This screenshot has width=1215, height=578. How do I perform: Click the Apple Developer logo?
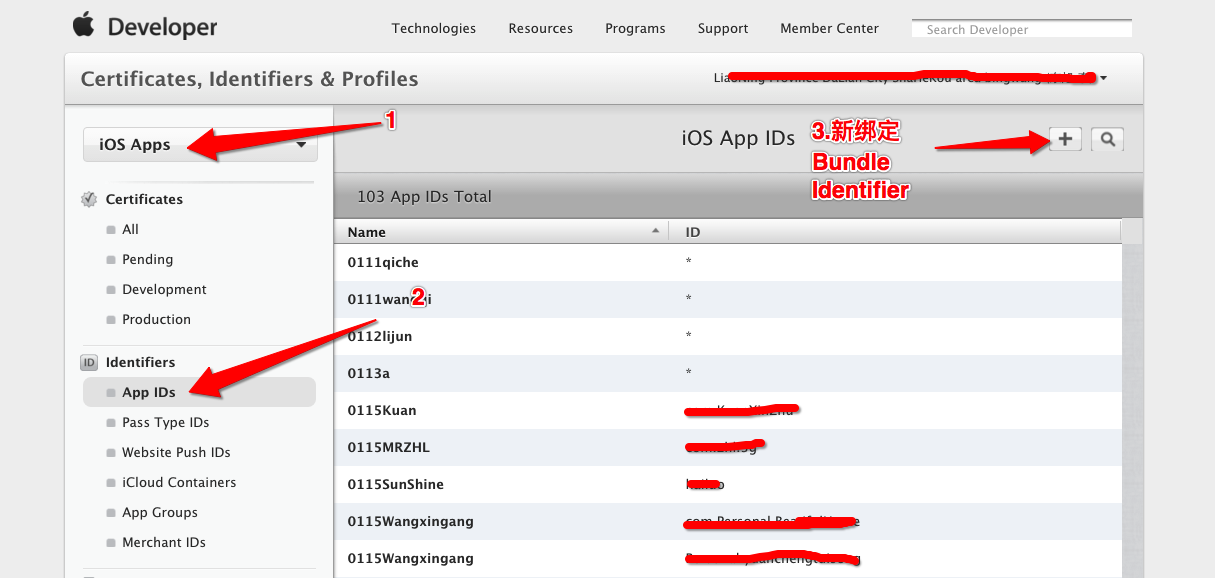[144, 27]
